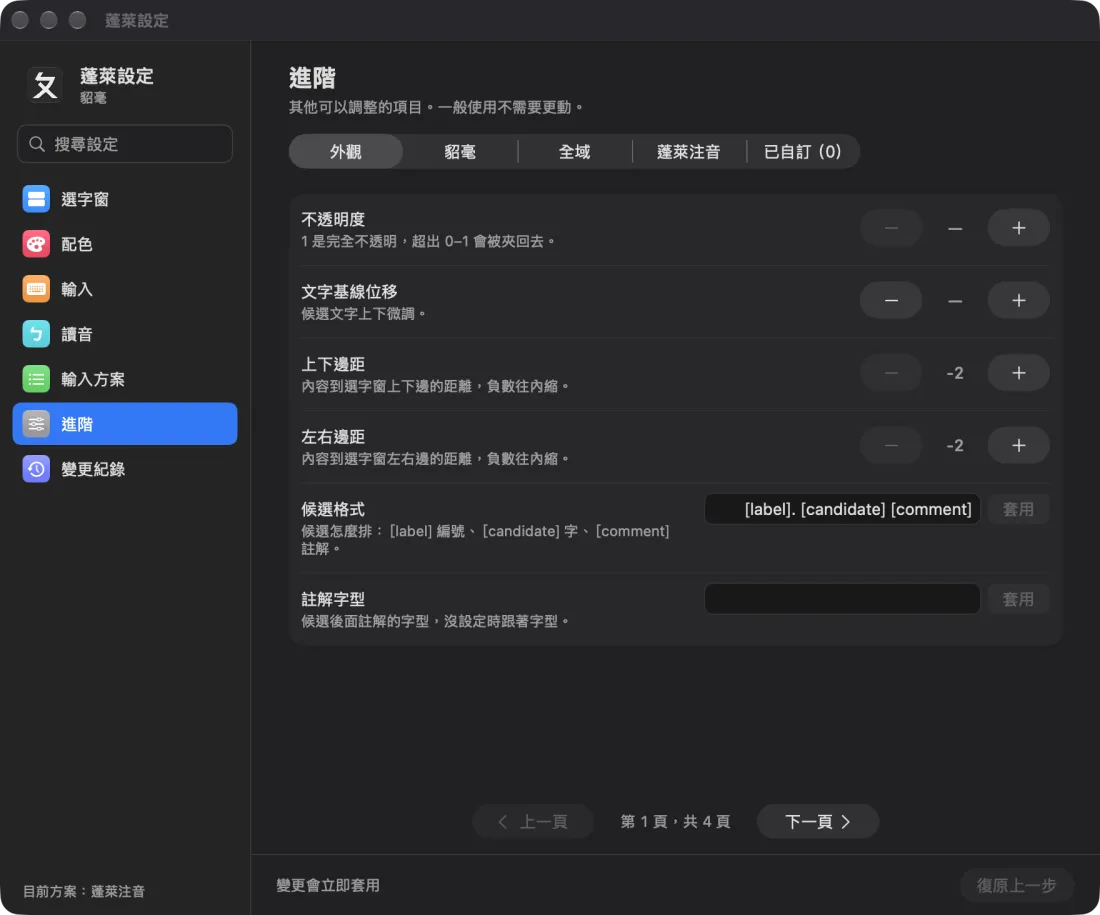Open 變更紀錄 in the sidebar
This screenshot has width=1100, height=915.
(x=125, y=469)
